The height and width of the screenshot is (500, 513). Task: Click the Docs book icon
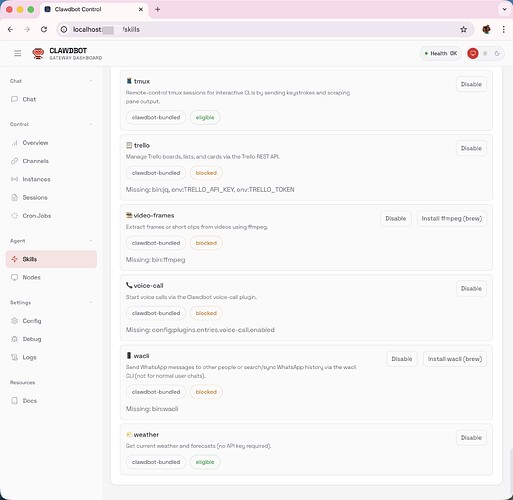[x=14, y=401]
